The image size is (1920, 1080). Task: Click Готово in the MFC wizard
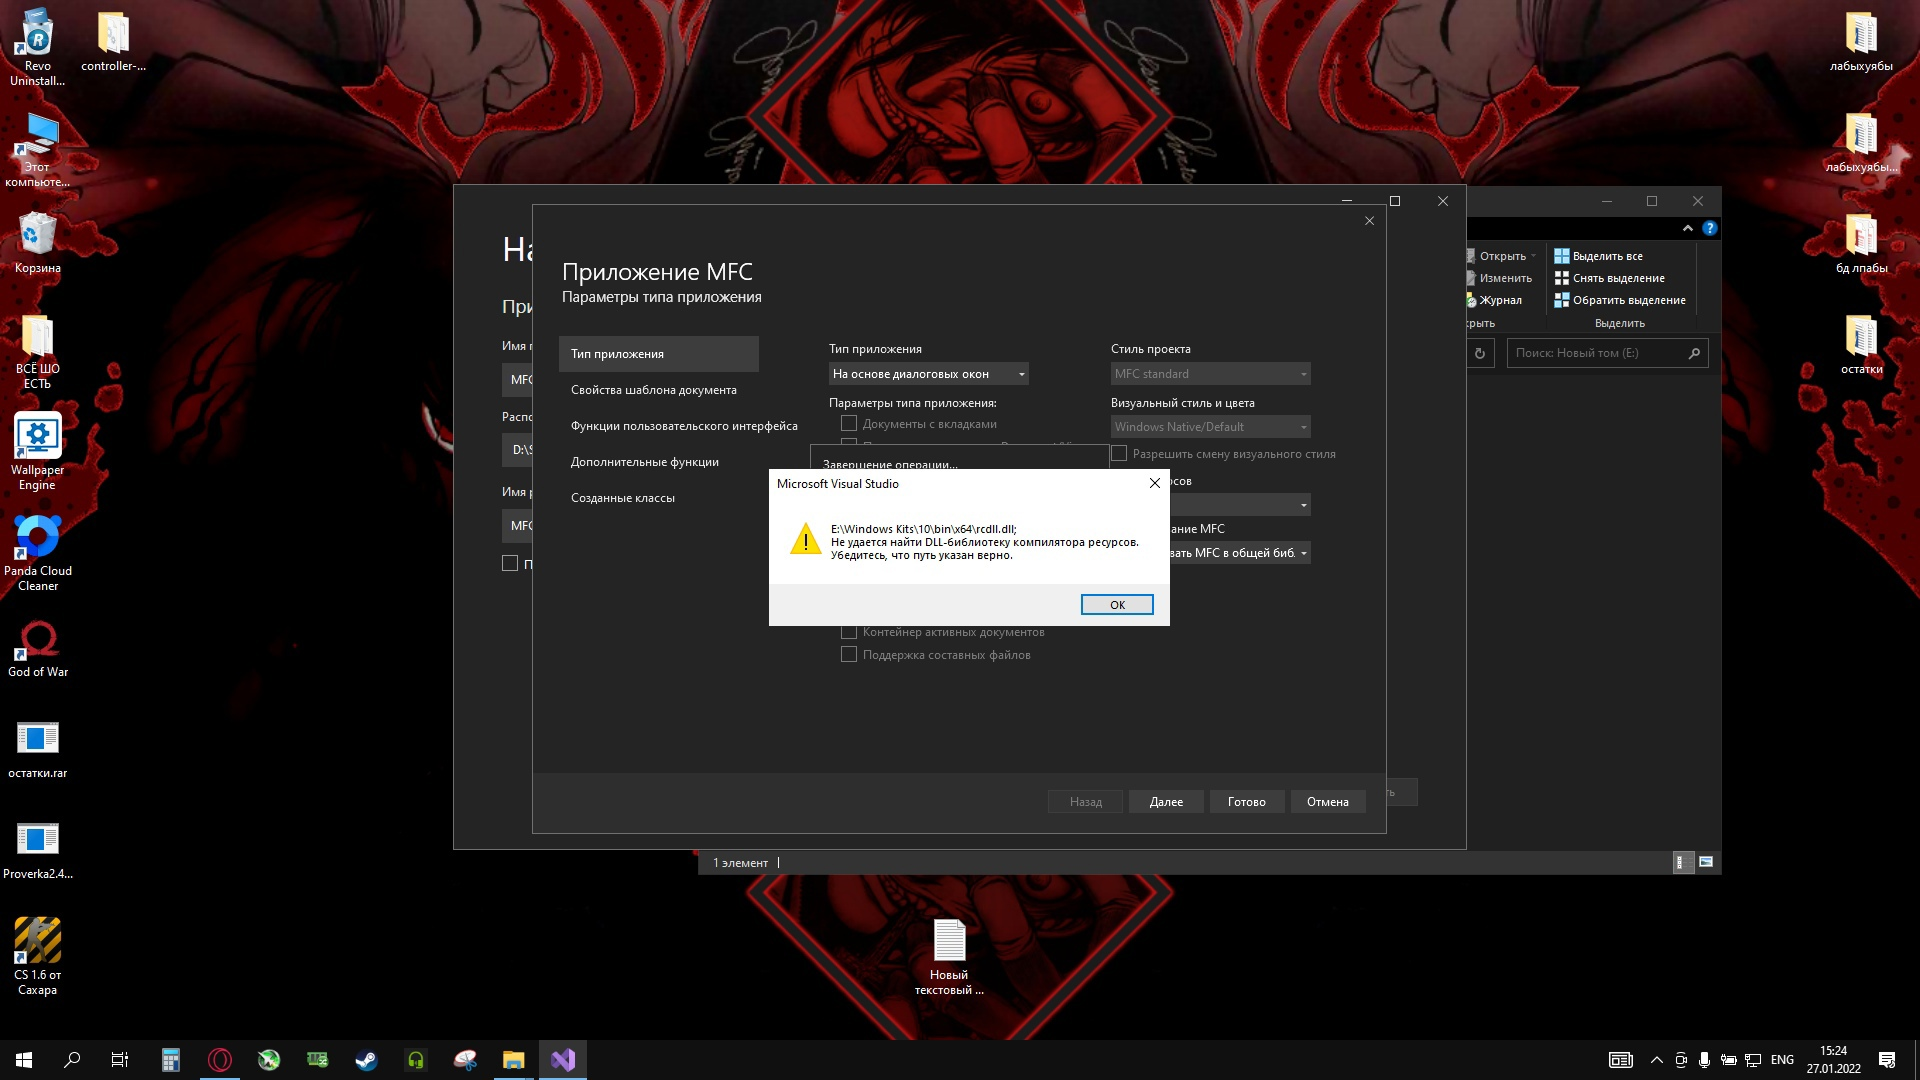[1247, 802]
